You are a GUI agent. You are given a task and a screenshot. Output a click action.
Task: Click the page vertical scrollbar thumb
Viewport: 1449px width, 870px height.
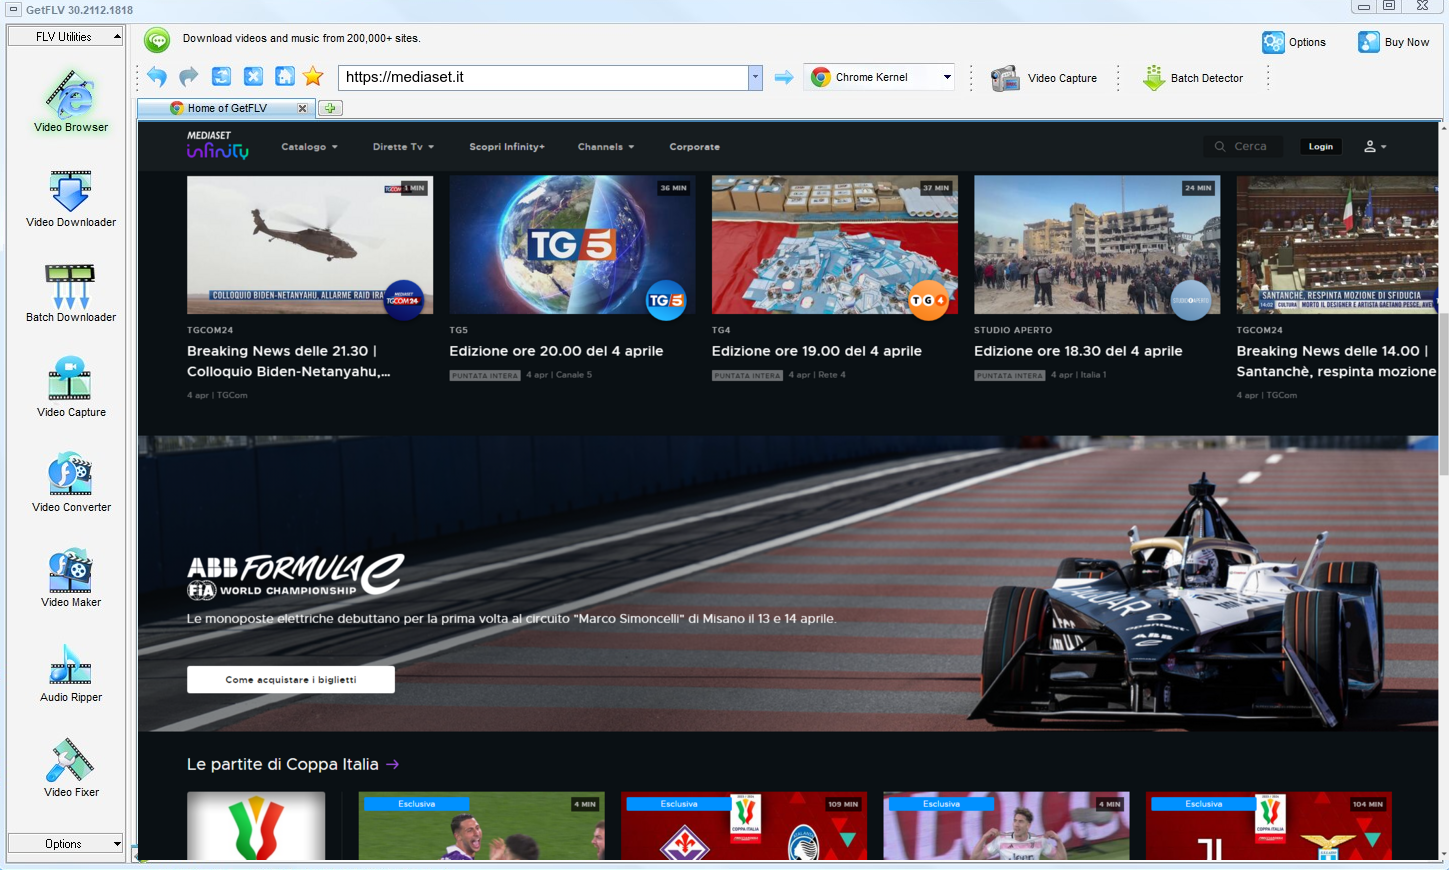tap(1443, 394)
